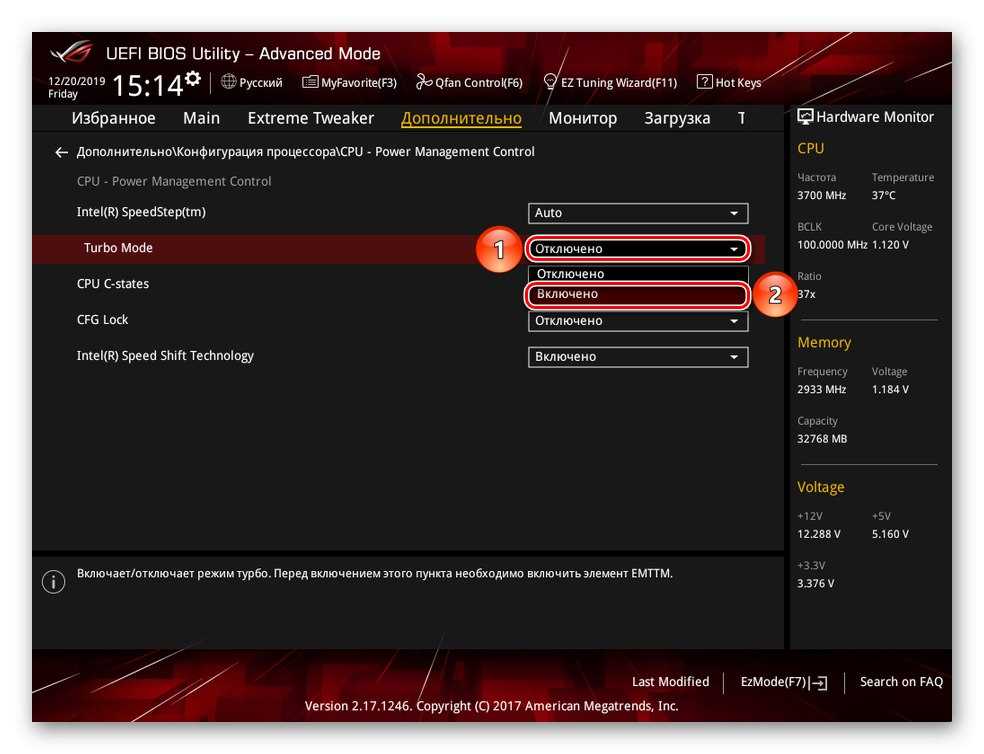Screen dimensions: 984x754
Task: Click the EZ Tuning Wizard bulb icon
Action: [550, 82]
